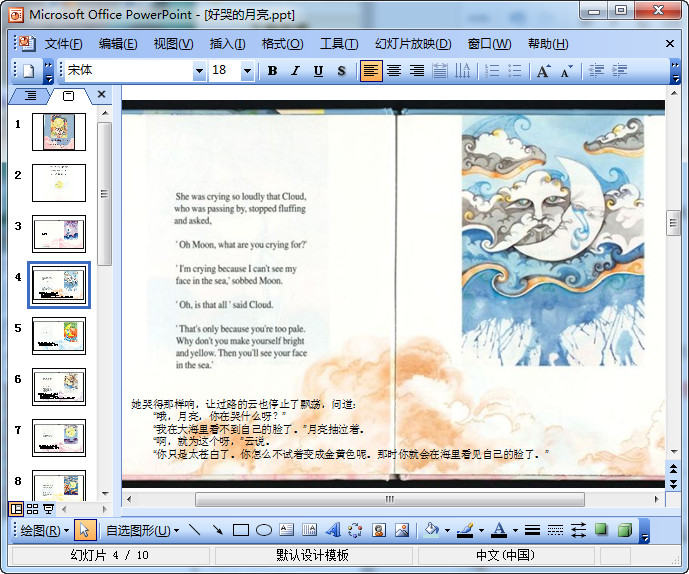The width and height of the screenshot is (689, 574).
Task: Select slide 5 thumbnail
Action: point(59,336)
